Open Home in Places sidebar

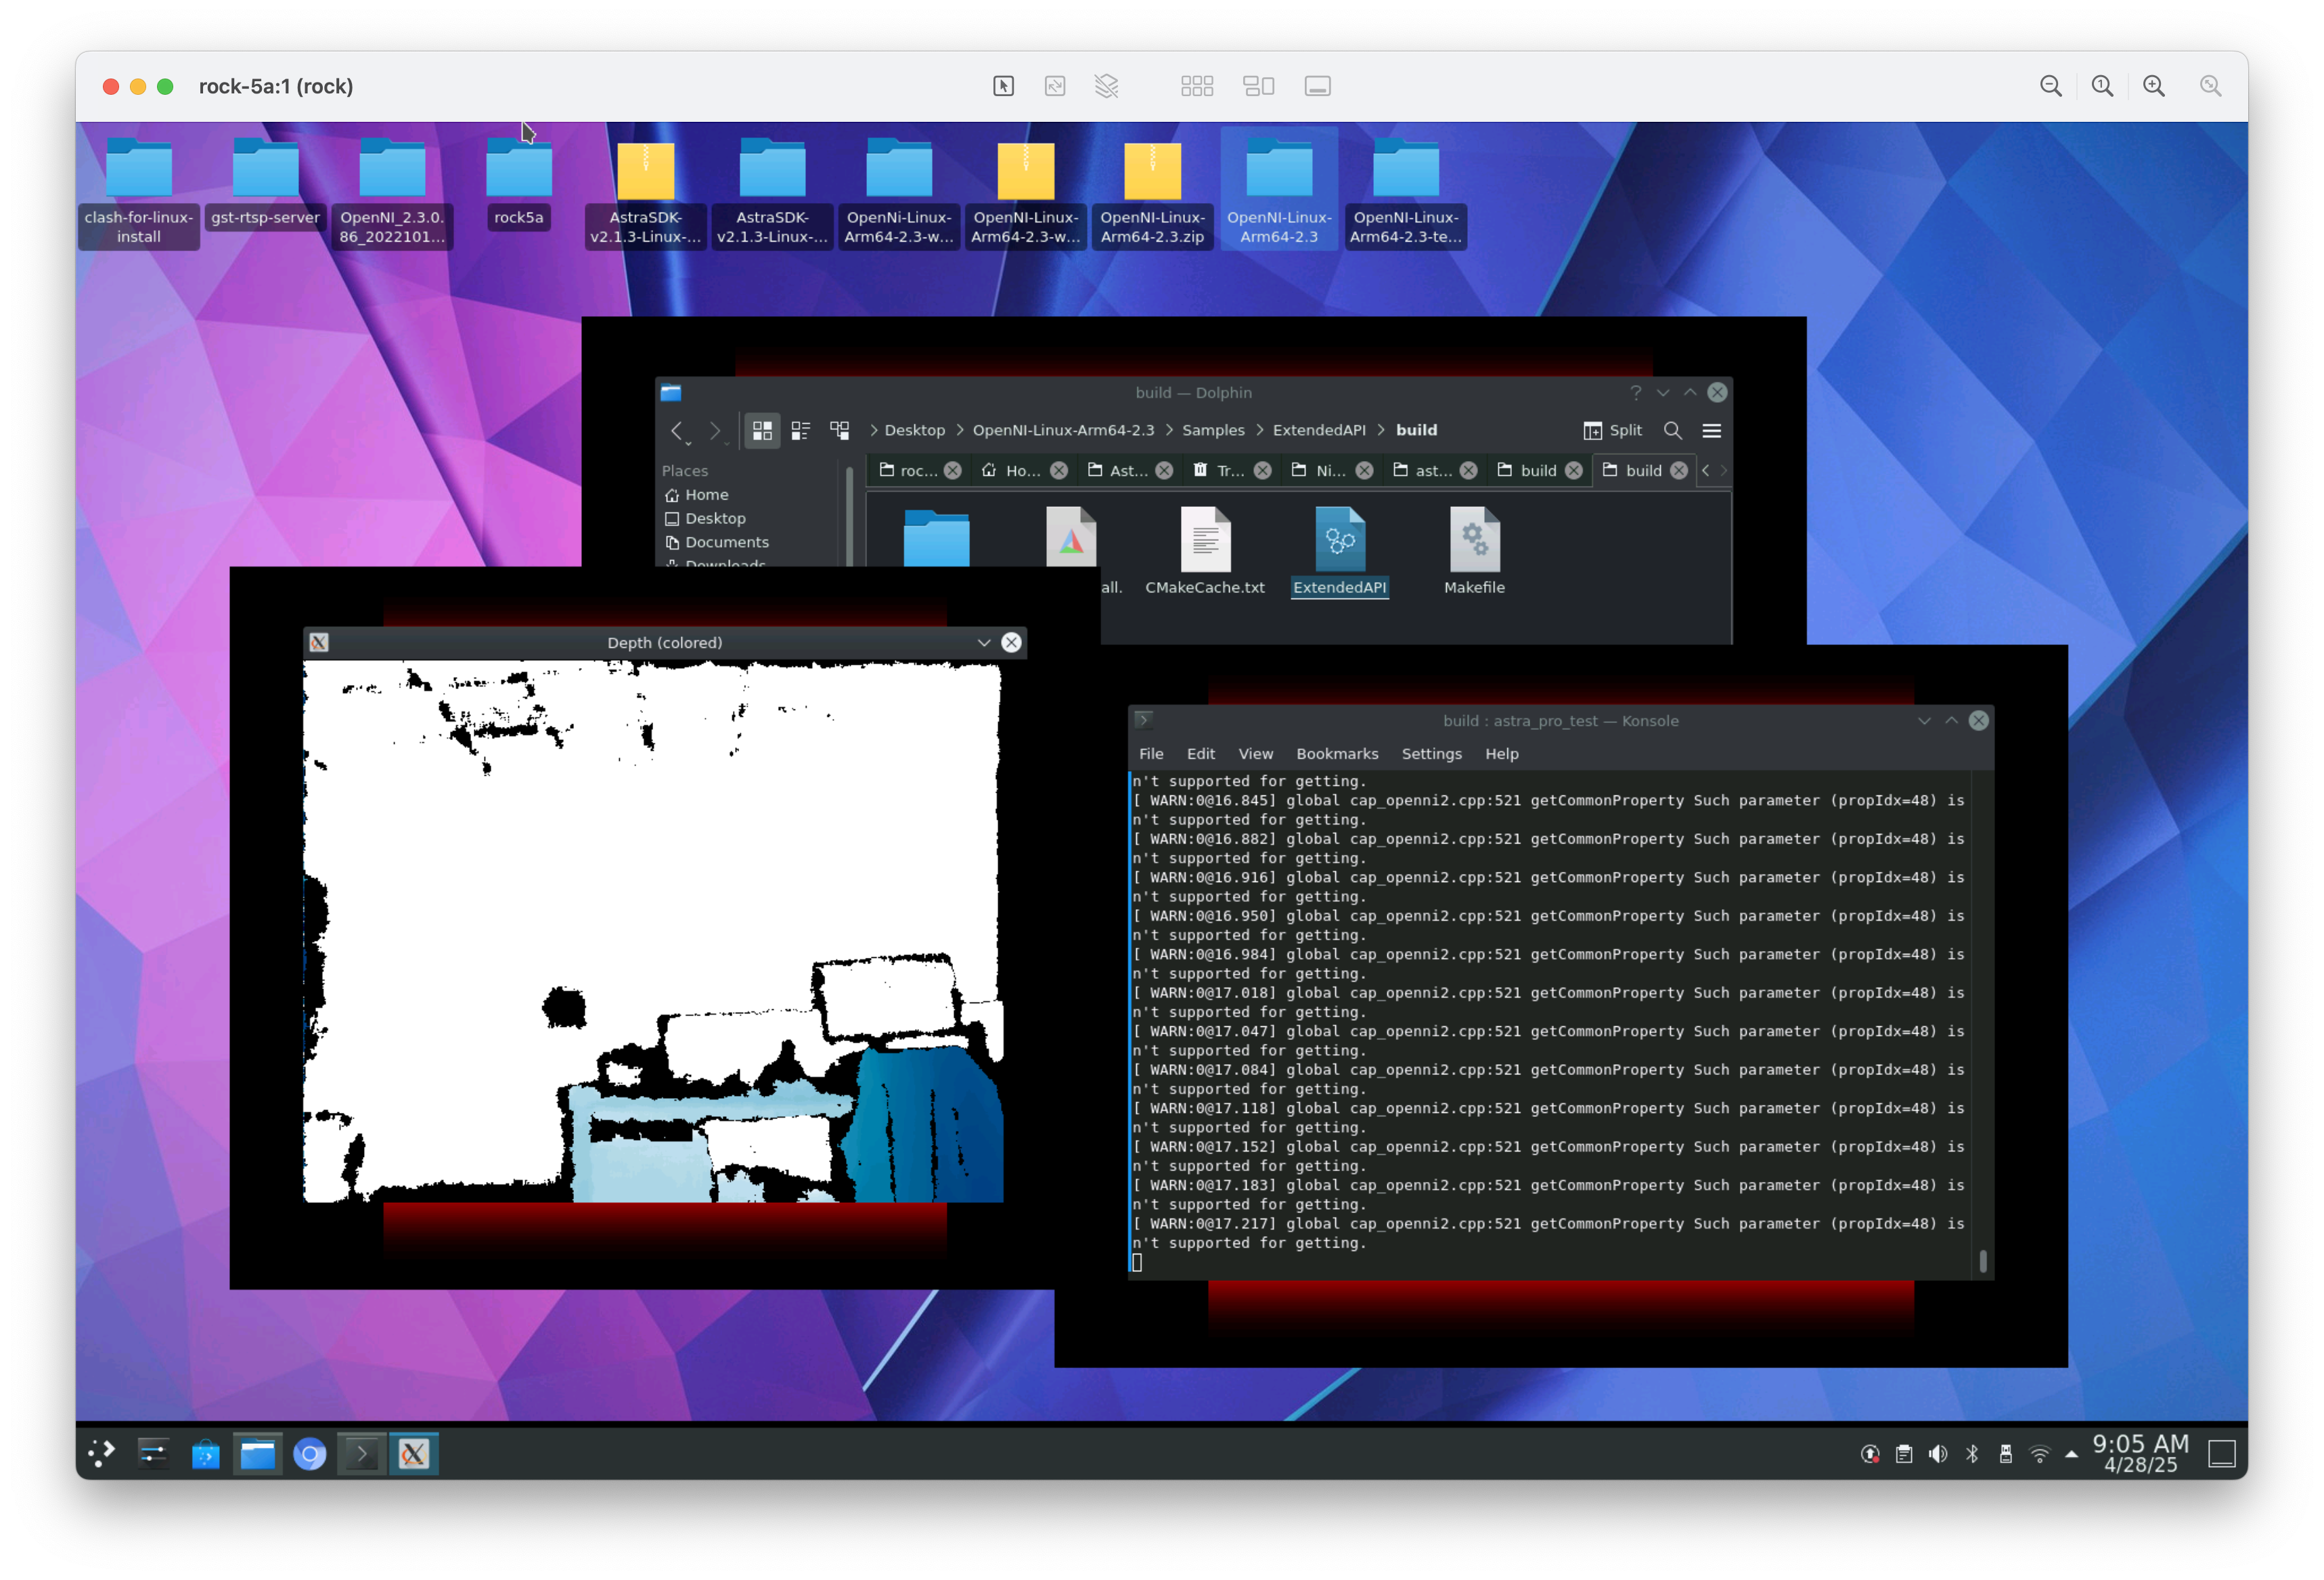(x=706, y=495)
